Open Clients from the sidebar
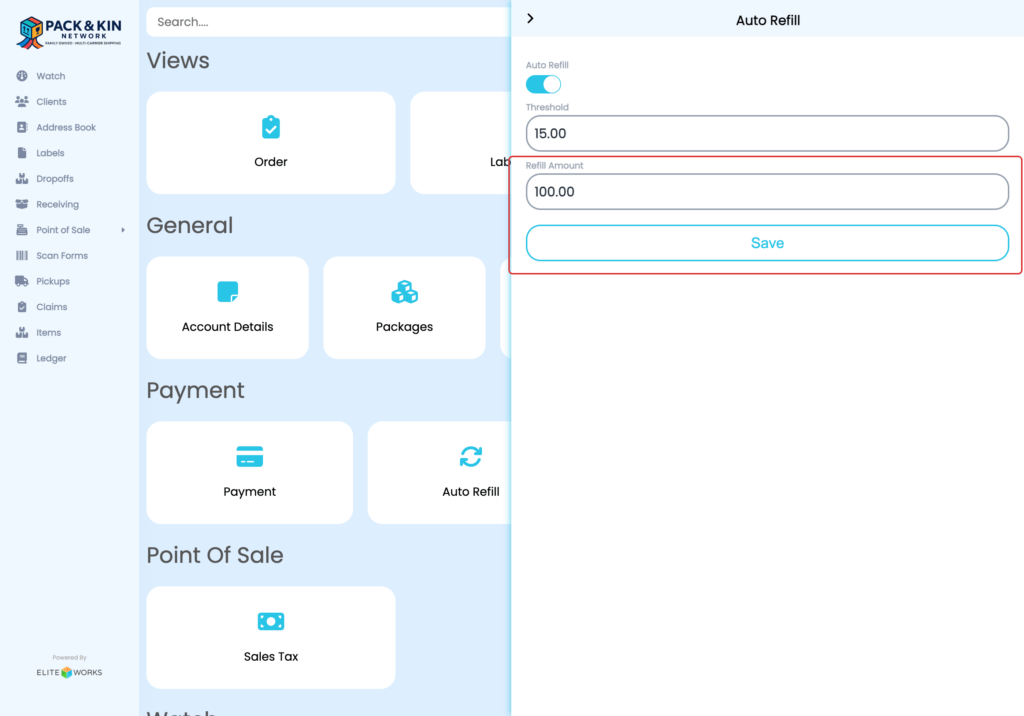Image resolution: width=1024 pixels, height=716 pixels. pyautogui.click(x=22, y=101)
